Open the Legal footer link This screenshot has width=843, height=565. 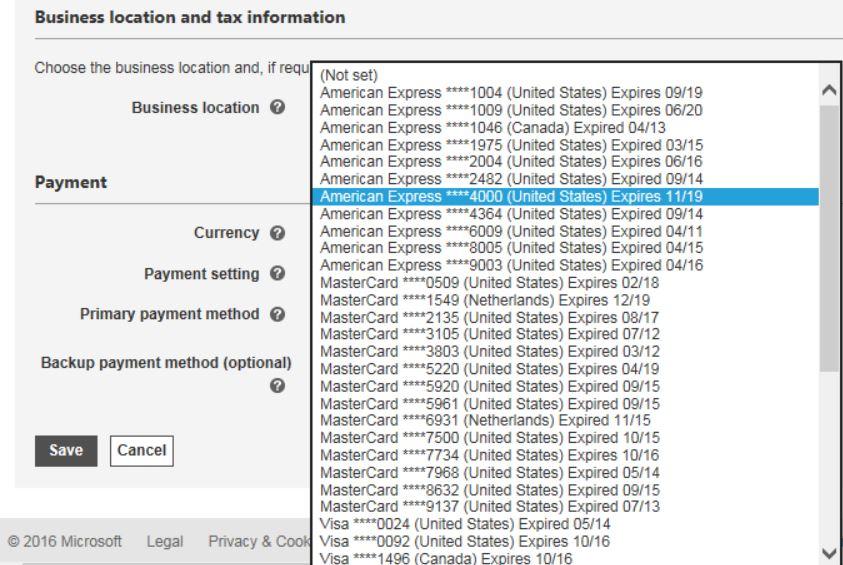(165, 541)
